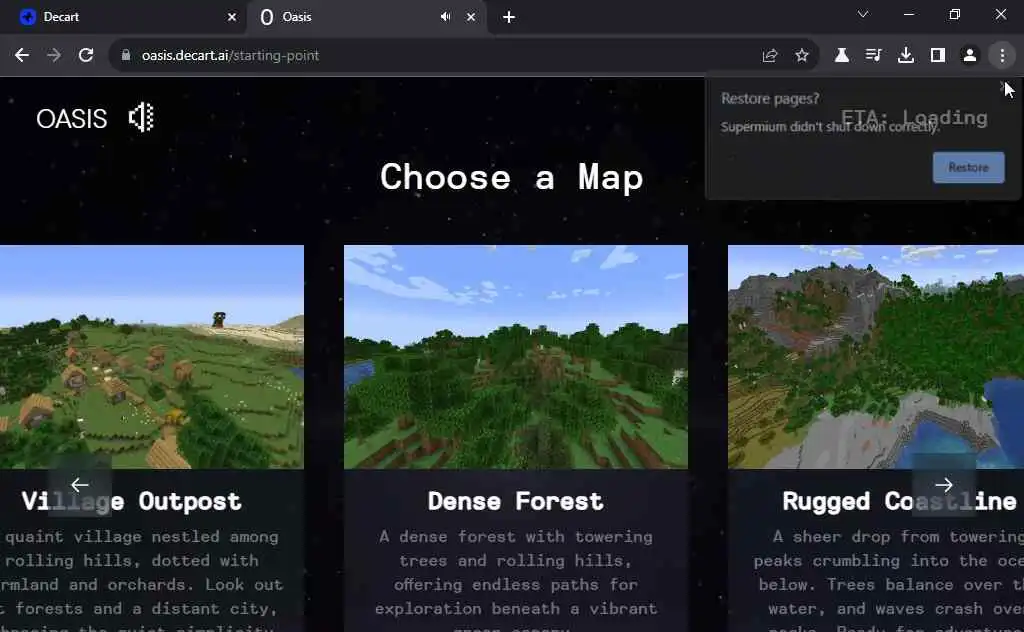Image resolution: width=1024 pixels, height=632 pixels.
Task: Open the flask experiments icon
Action: 842,55
